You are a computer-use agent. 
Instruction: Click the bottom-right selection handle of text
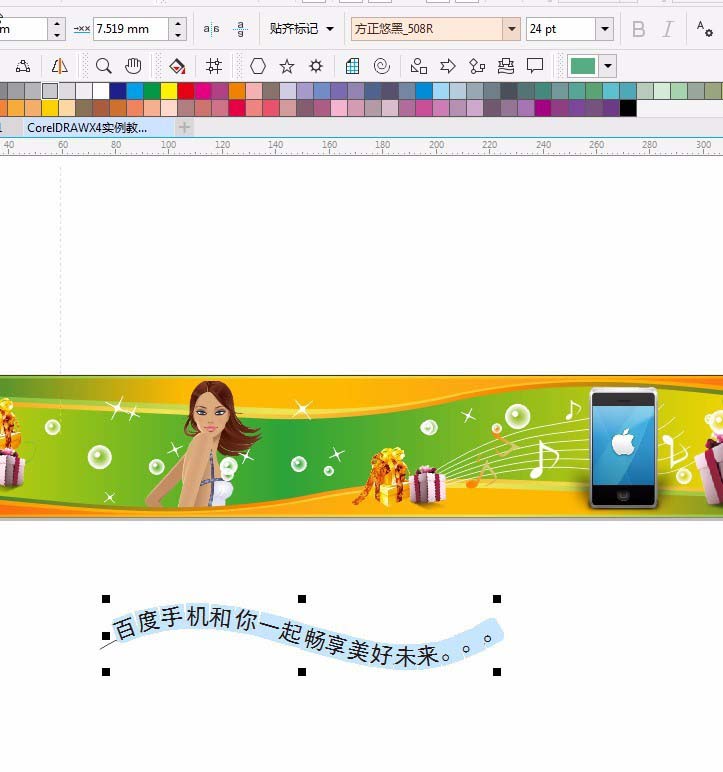497,672
